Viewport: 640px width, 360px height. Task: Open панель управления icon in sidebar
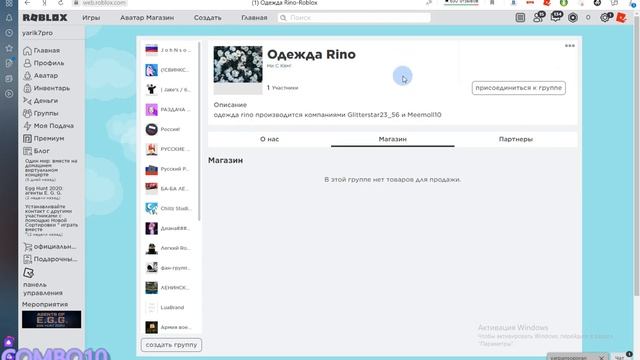pos(29,273)
